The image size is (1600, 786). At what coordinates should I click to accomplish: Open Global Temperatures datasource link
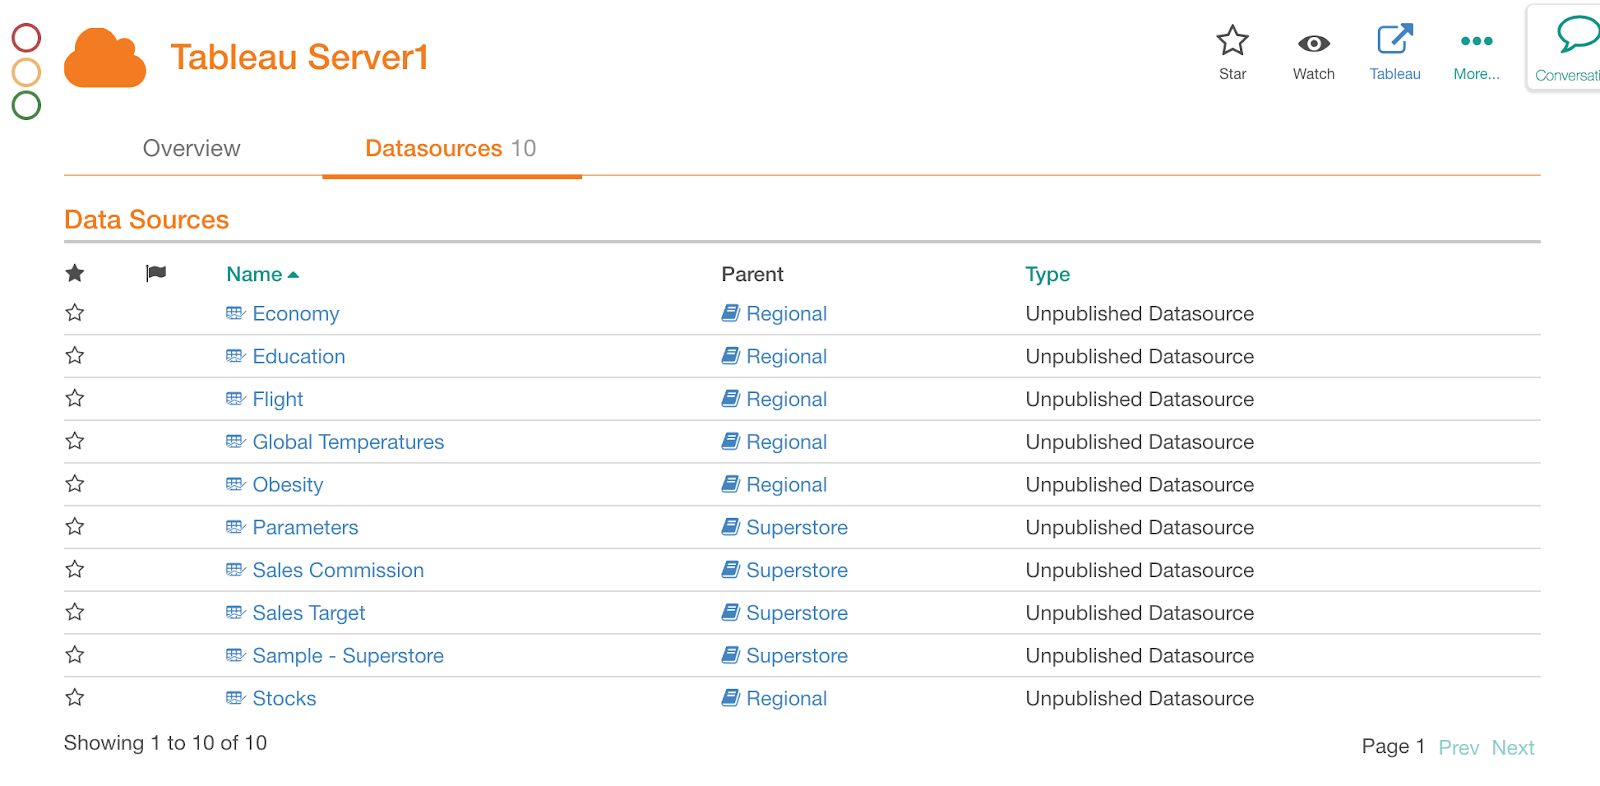pyautogui.click(x=348, y=442)
